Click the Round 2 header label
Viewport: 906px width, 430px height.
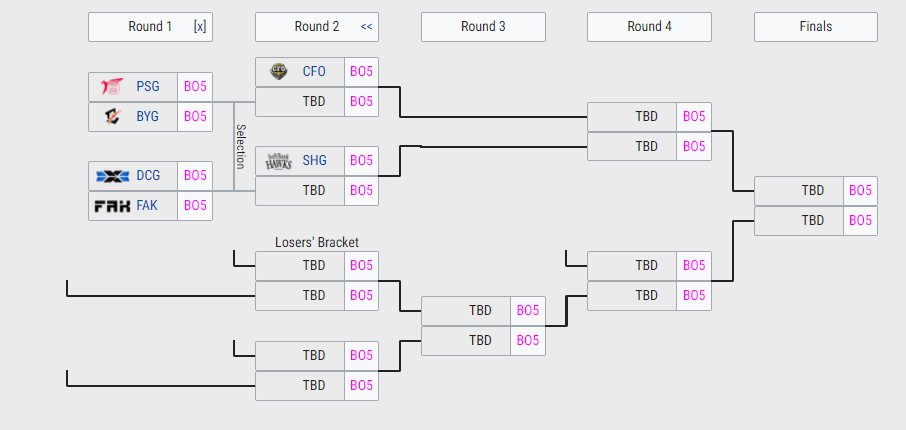(x=317, y=27)
